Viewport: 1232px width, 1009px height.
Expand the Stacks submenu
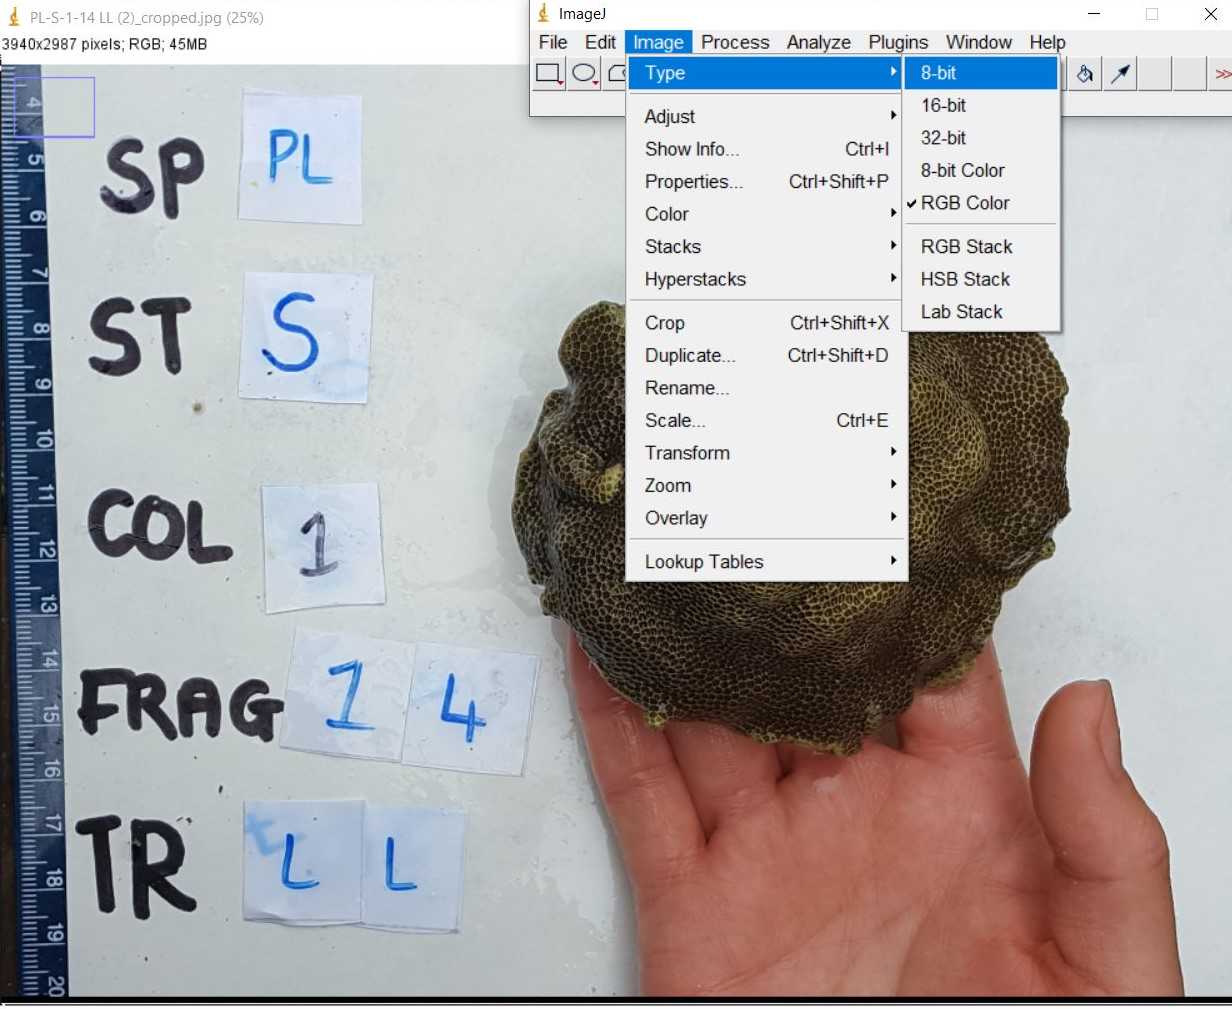(x=766, y=246)
